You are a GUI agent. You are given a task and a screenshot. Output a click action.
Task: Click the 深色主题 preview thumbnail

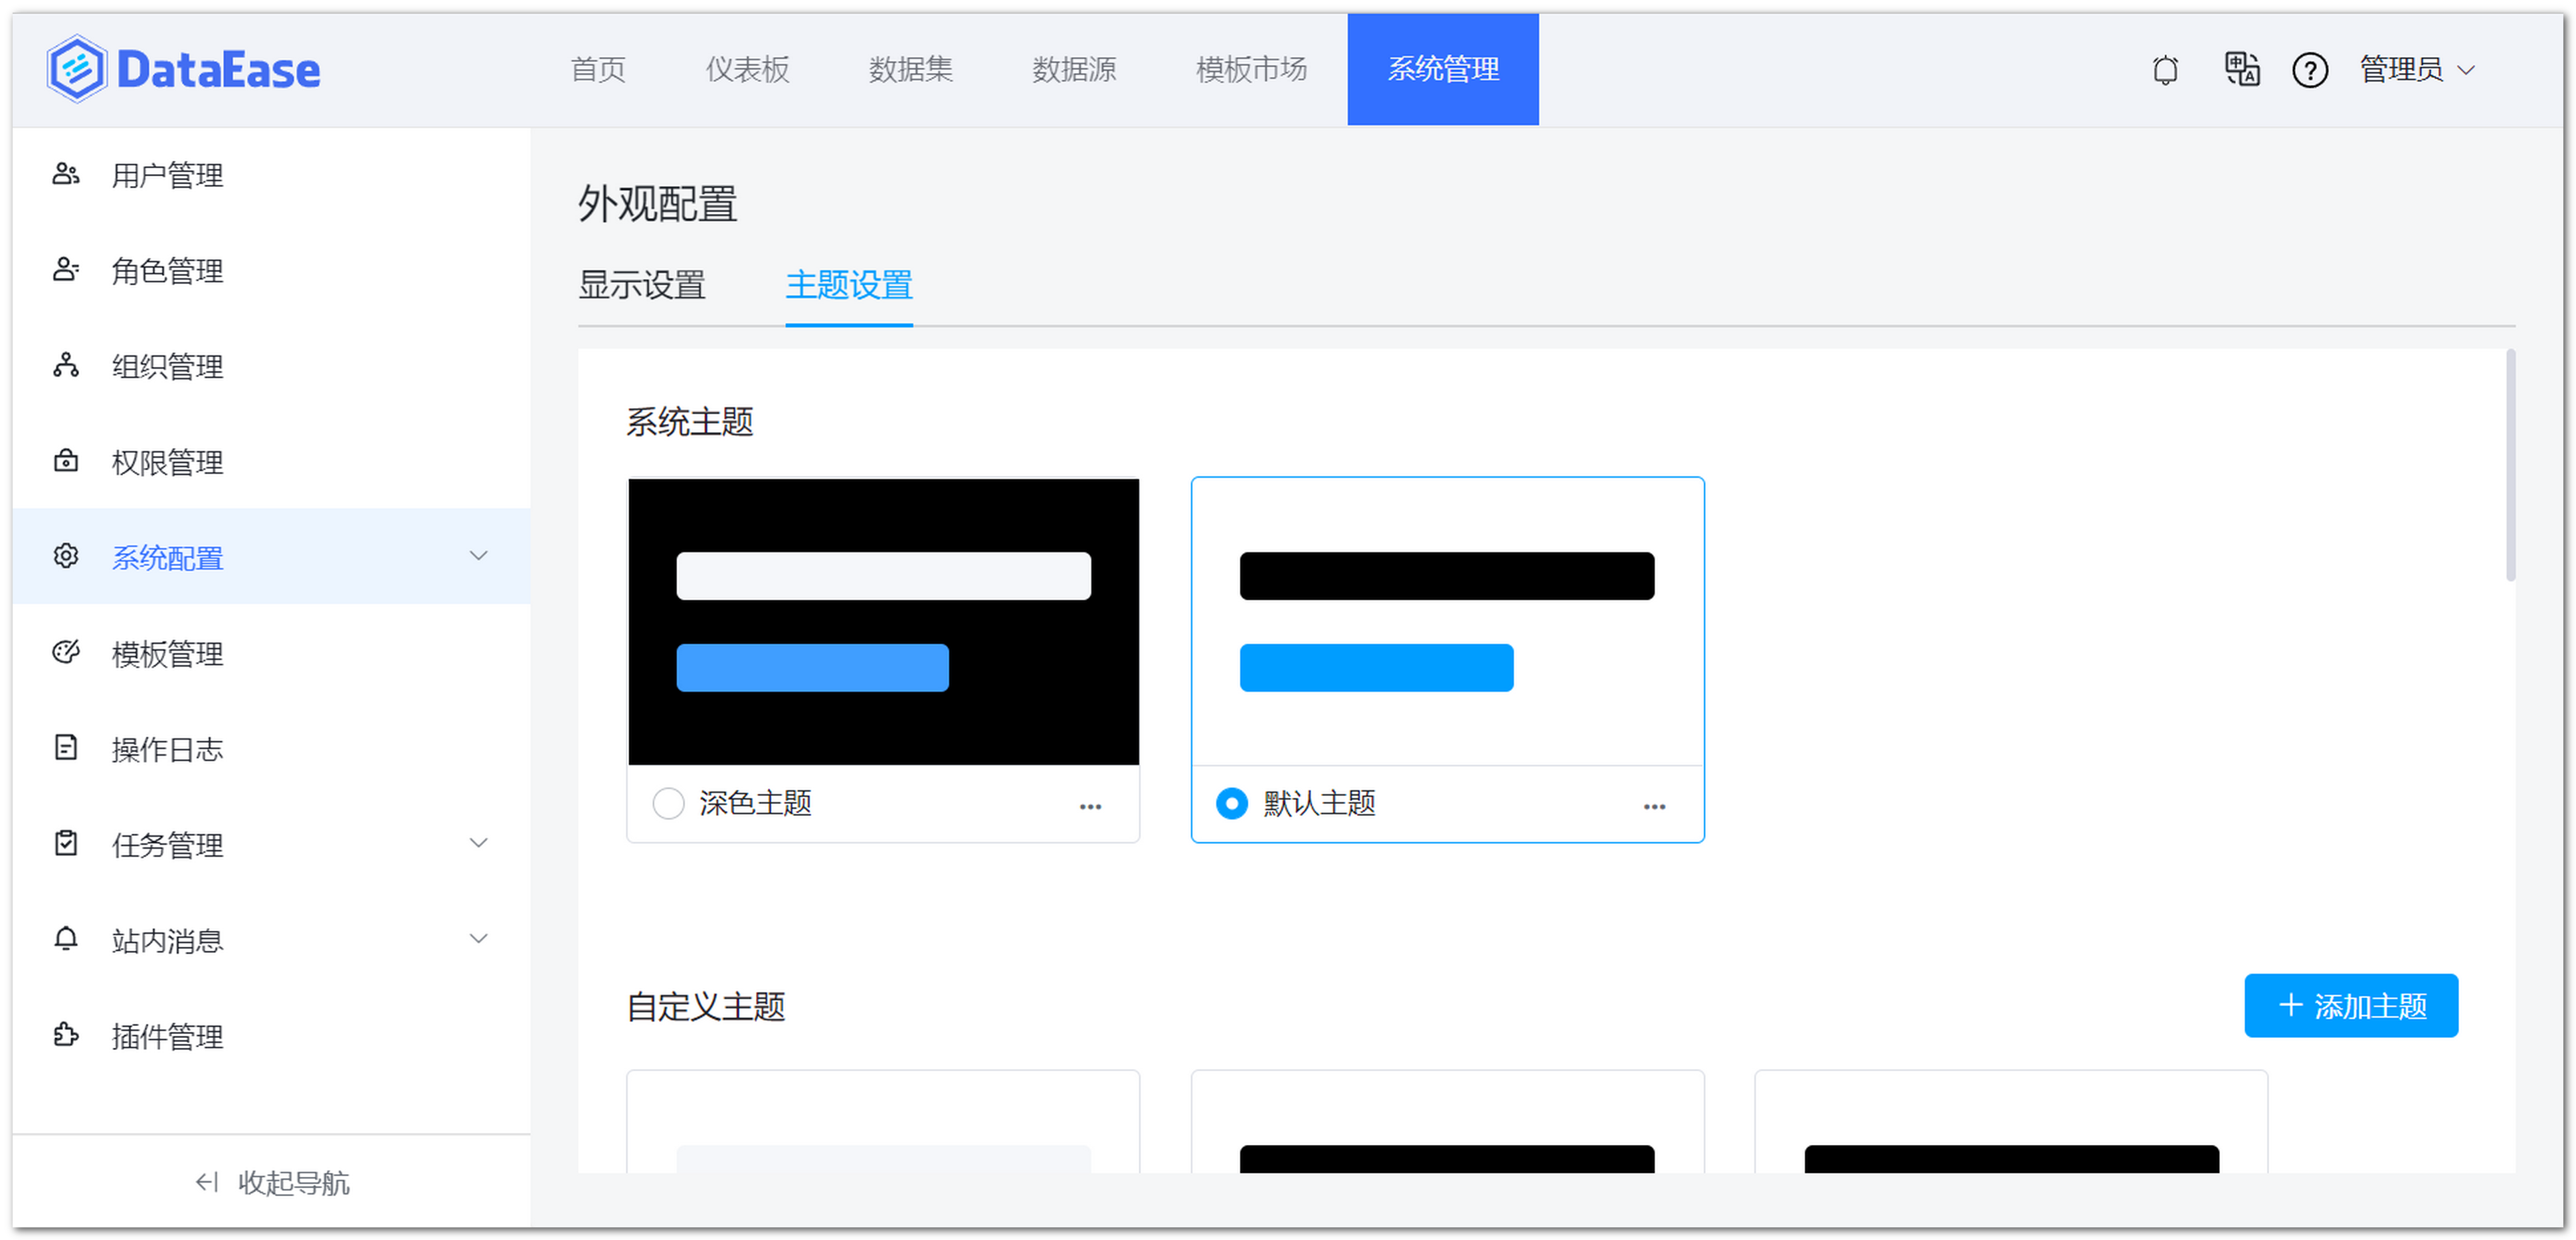(x=883, y=621)
